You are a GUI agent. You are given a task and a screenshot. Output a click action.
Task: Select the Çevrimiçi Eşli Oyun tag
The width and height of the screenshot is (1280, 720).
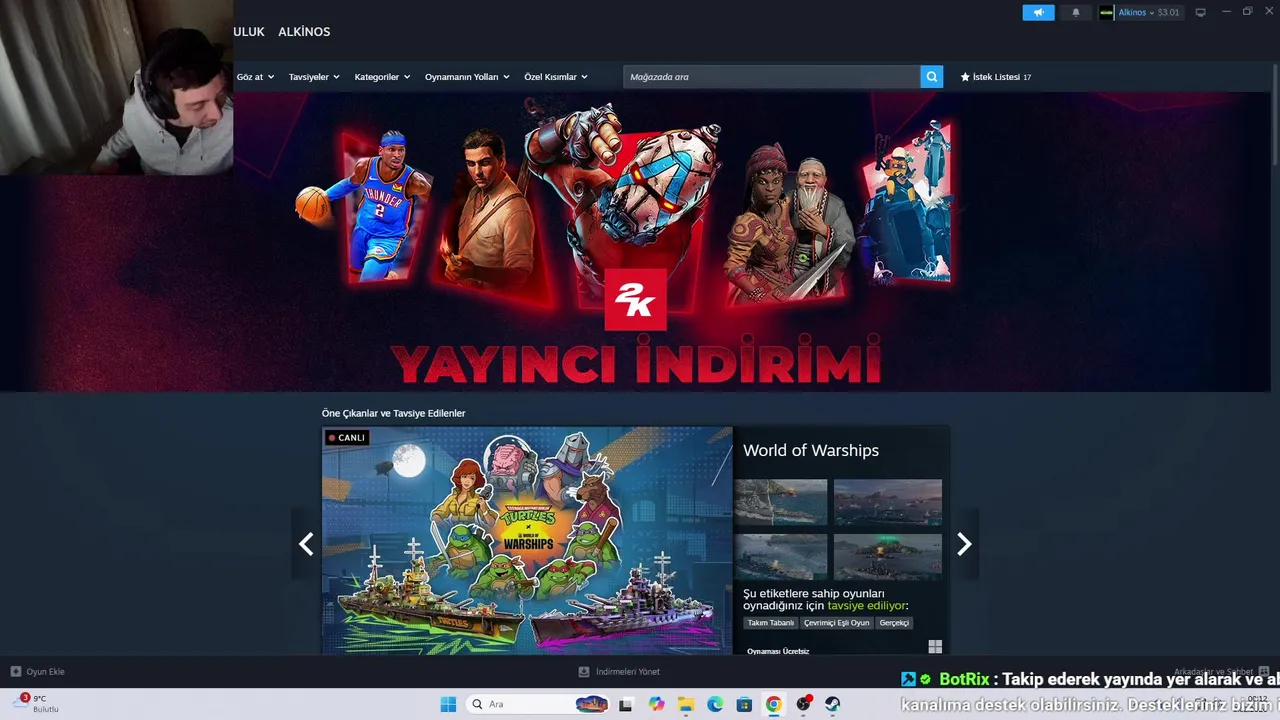(x=837, y=623)
